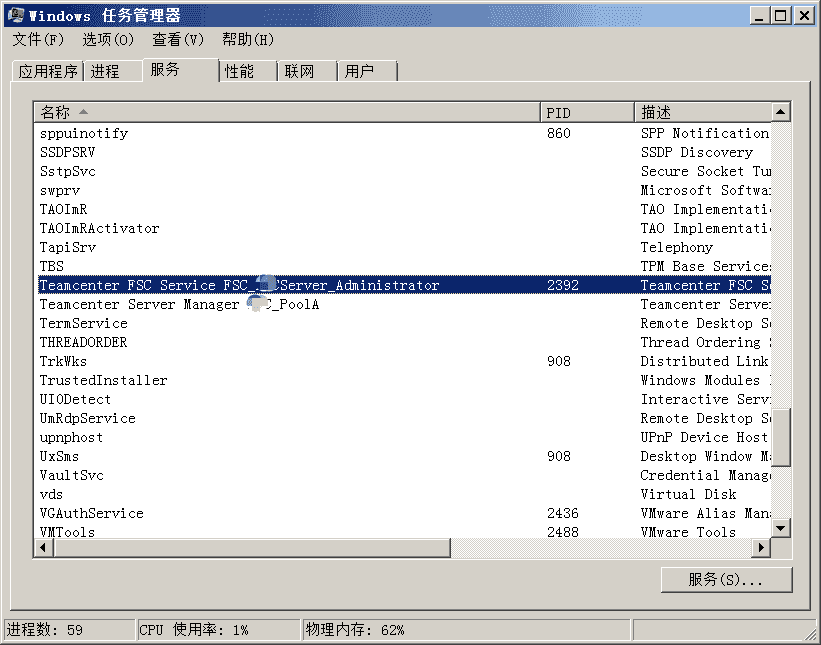This screenshot has height=645, width=821.
Task: Select the UI0Detect service row
Action: click(403, 399)
